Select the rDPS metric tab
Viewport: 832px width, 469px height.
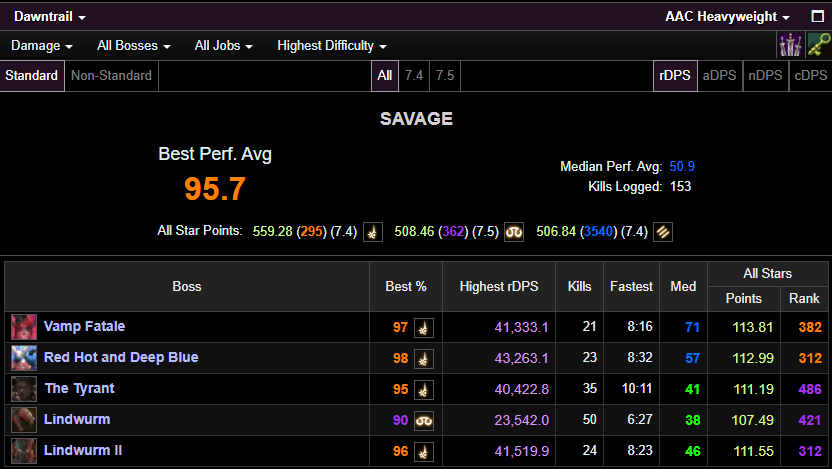pos(675,76)
